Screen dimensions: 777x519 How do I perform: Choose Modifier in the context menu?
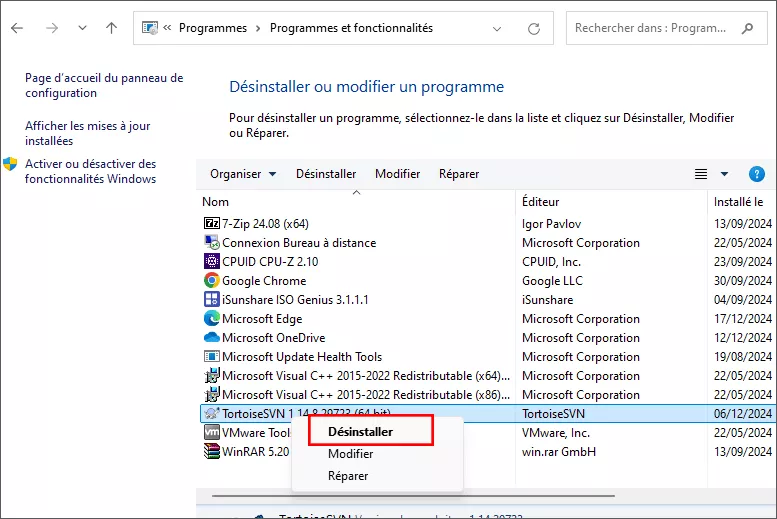click(350, 454)
